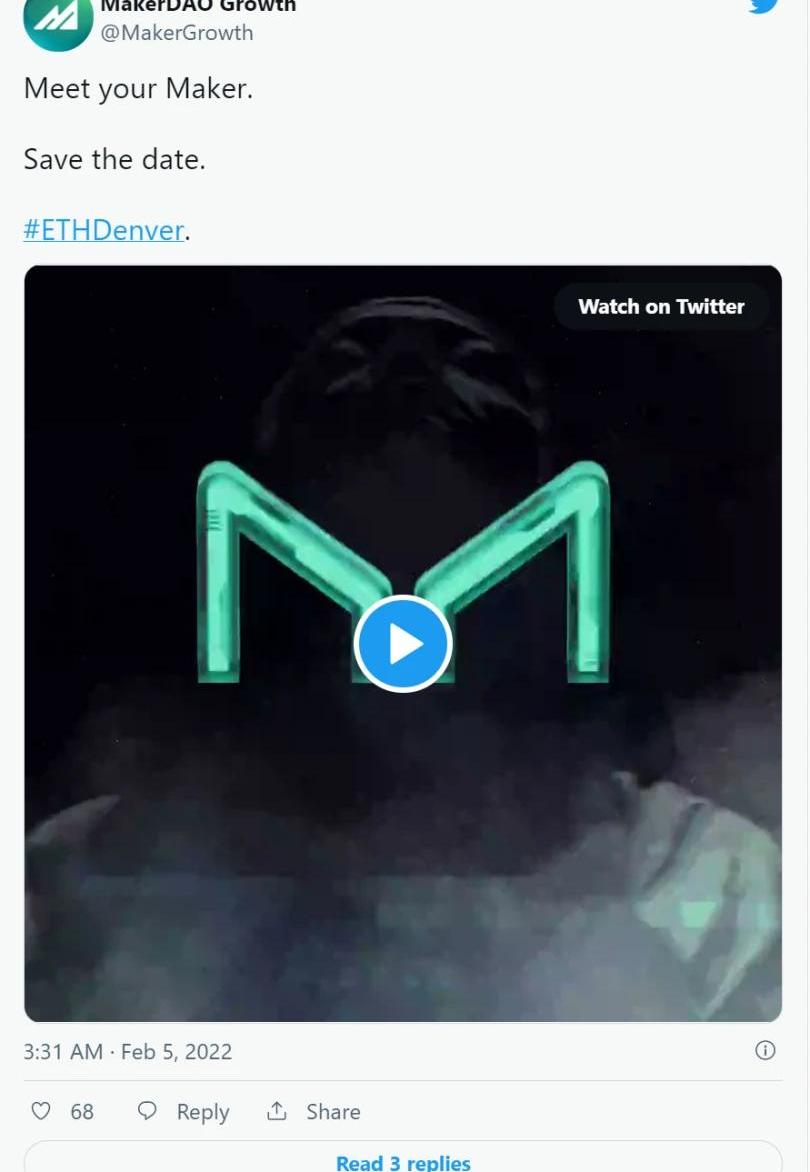Open the 3:31 AM Feb 5, 2022 timestamp
The height and width of the screenshot is (1172, 810).
coord(128,1052)
